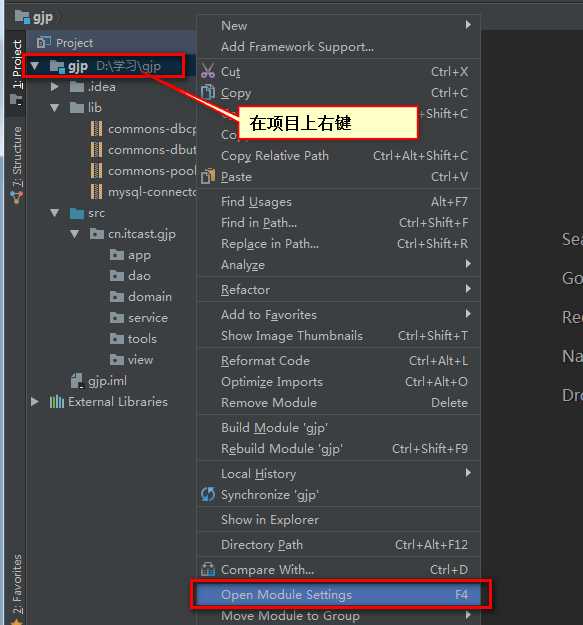
Task: Select Add Framework Support menu entry
Action: pos(340,47)
